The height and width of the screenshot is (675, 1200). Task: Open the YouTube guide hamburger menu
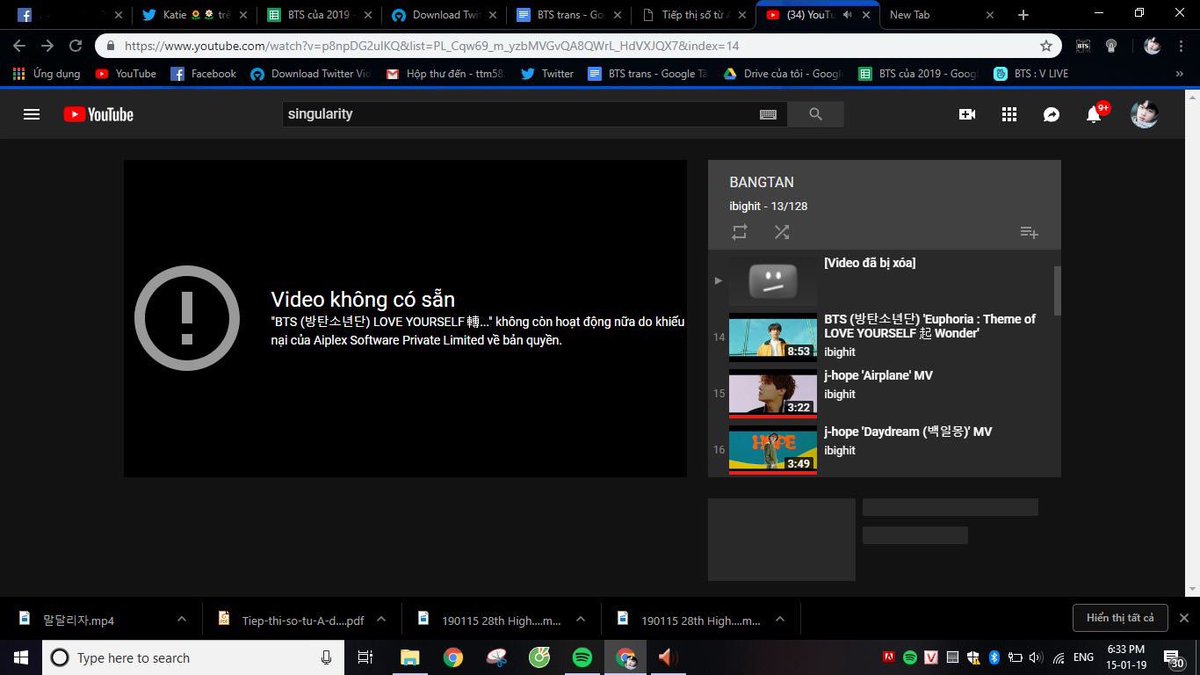point(31,115)
